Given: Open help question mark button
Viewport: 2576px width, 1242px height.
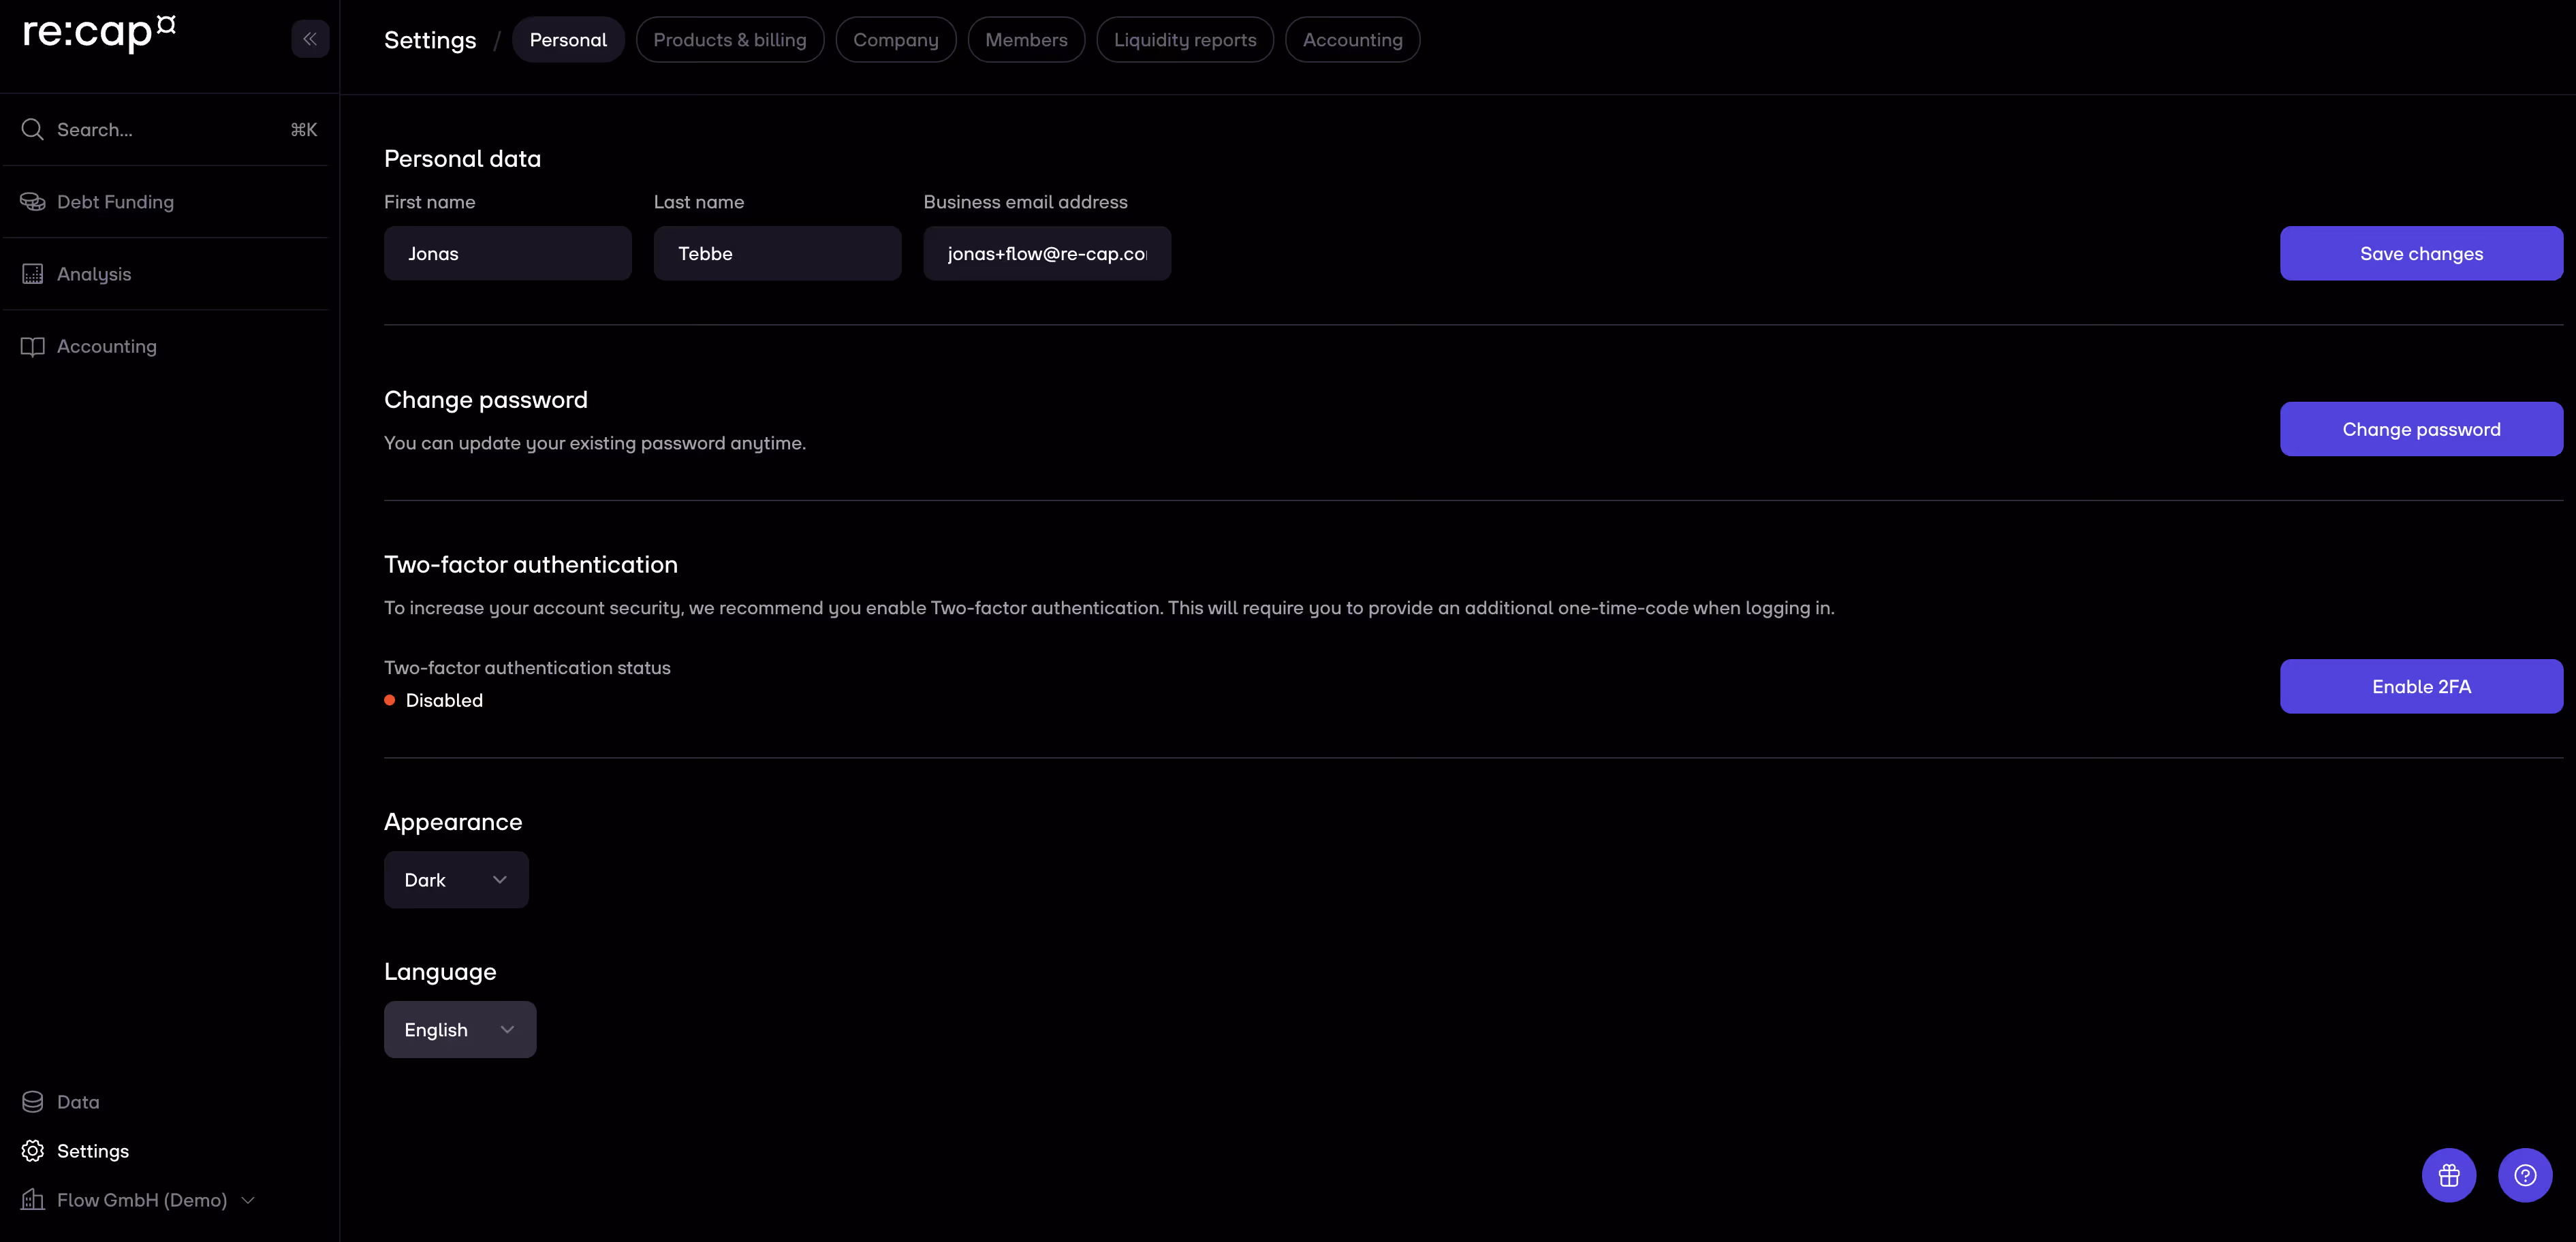Looking at the screenshot, I should click(2525, 1175).
